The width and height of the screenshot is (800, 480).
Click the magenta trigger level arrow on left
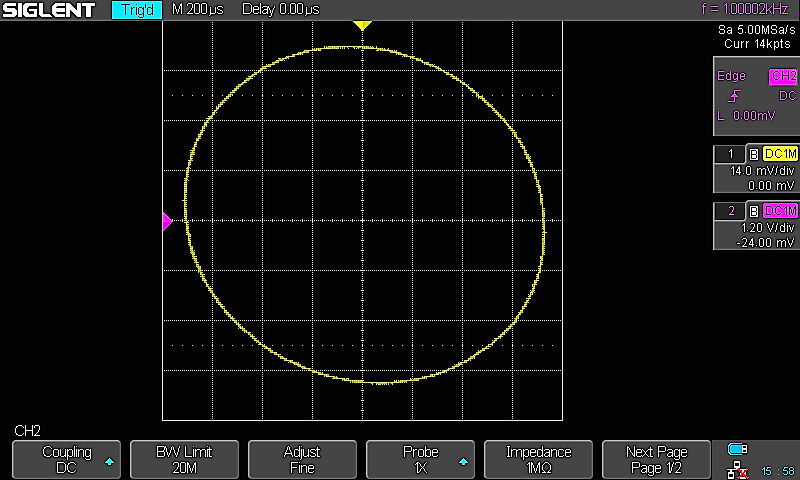click(x=168, y=222)
